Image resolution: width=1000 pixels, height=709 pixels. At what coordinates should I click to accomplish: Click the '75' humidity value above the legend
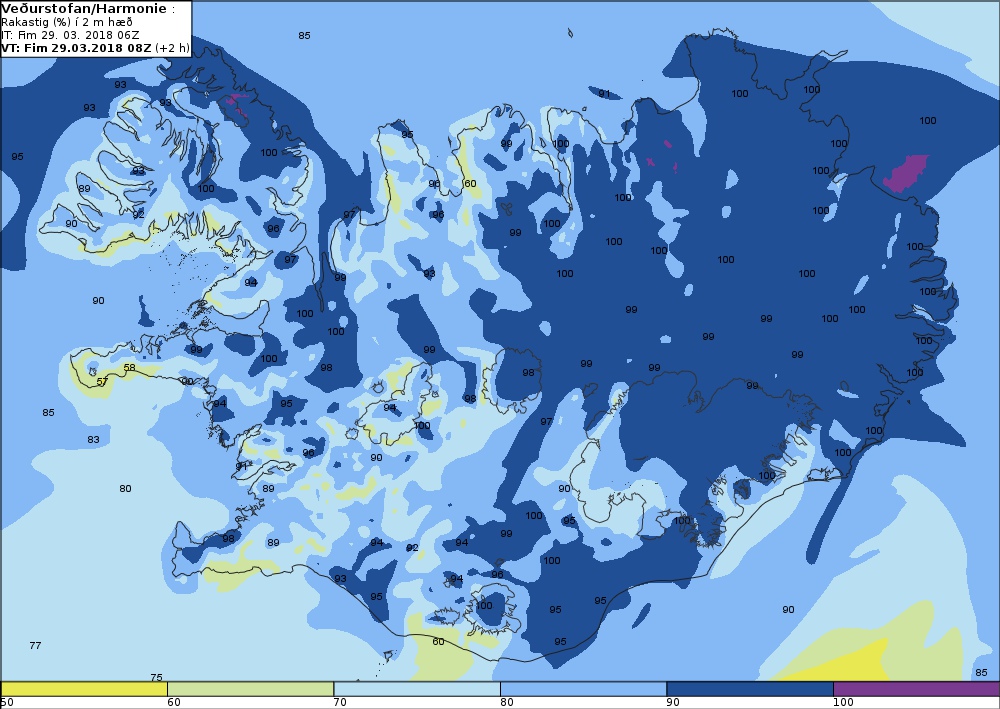point(156,677)
